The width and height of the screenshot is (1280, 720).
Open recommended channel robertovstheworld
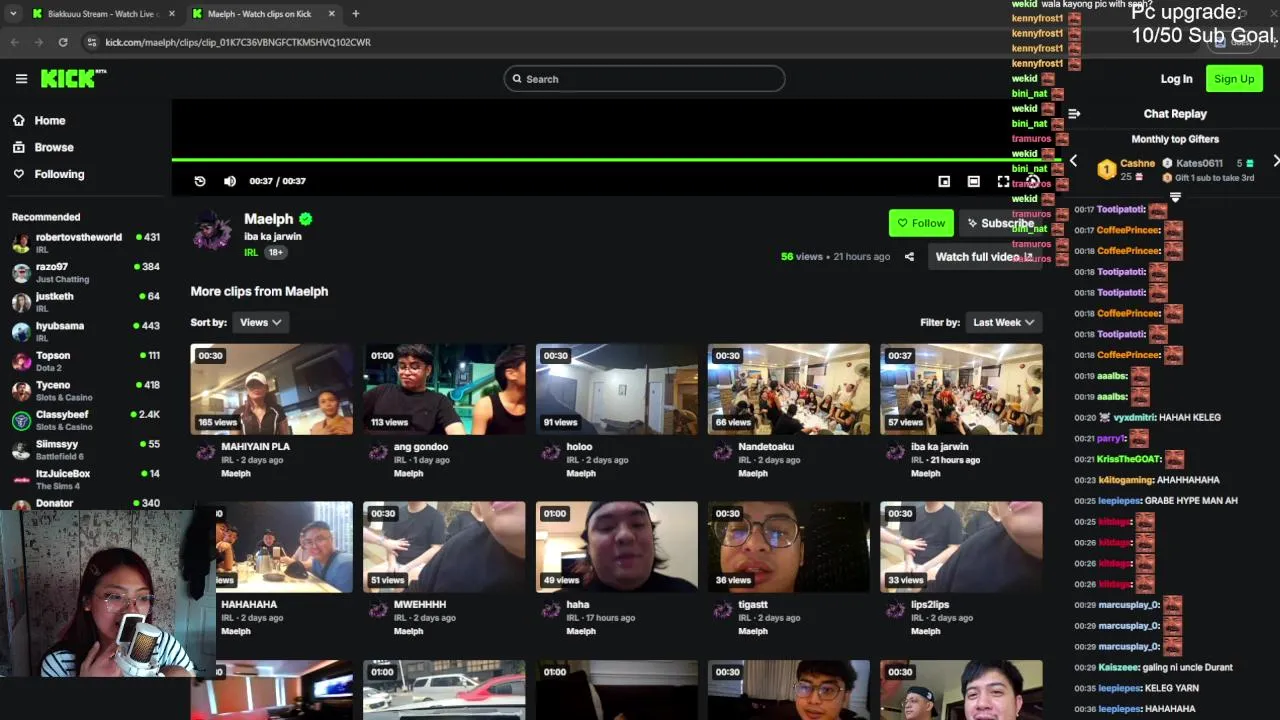pos(86,243)
